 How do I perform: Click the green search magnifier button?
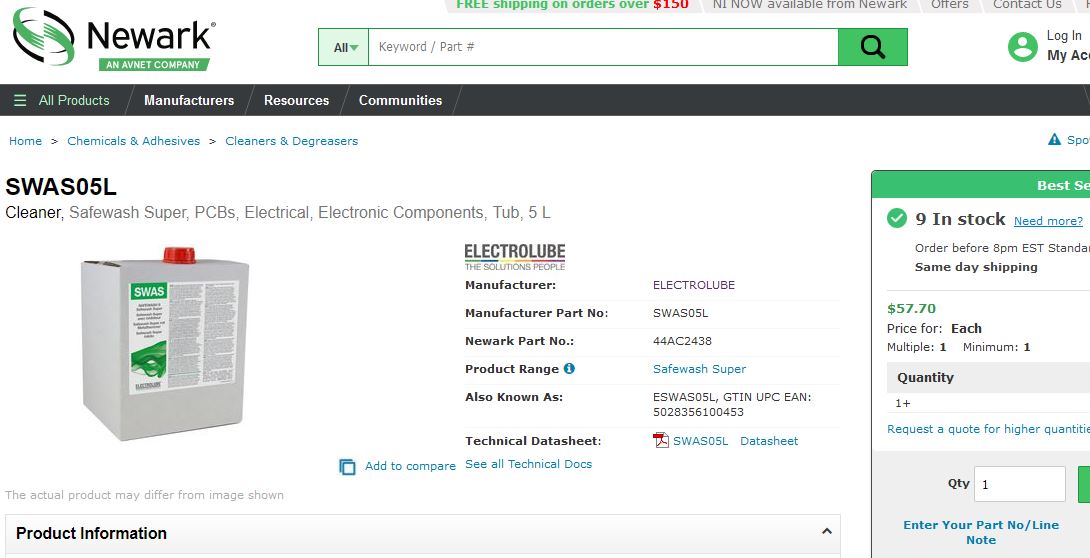point(872,47)
